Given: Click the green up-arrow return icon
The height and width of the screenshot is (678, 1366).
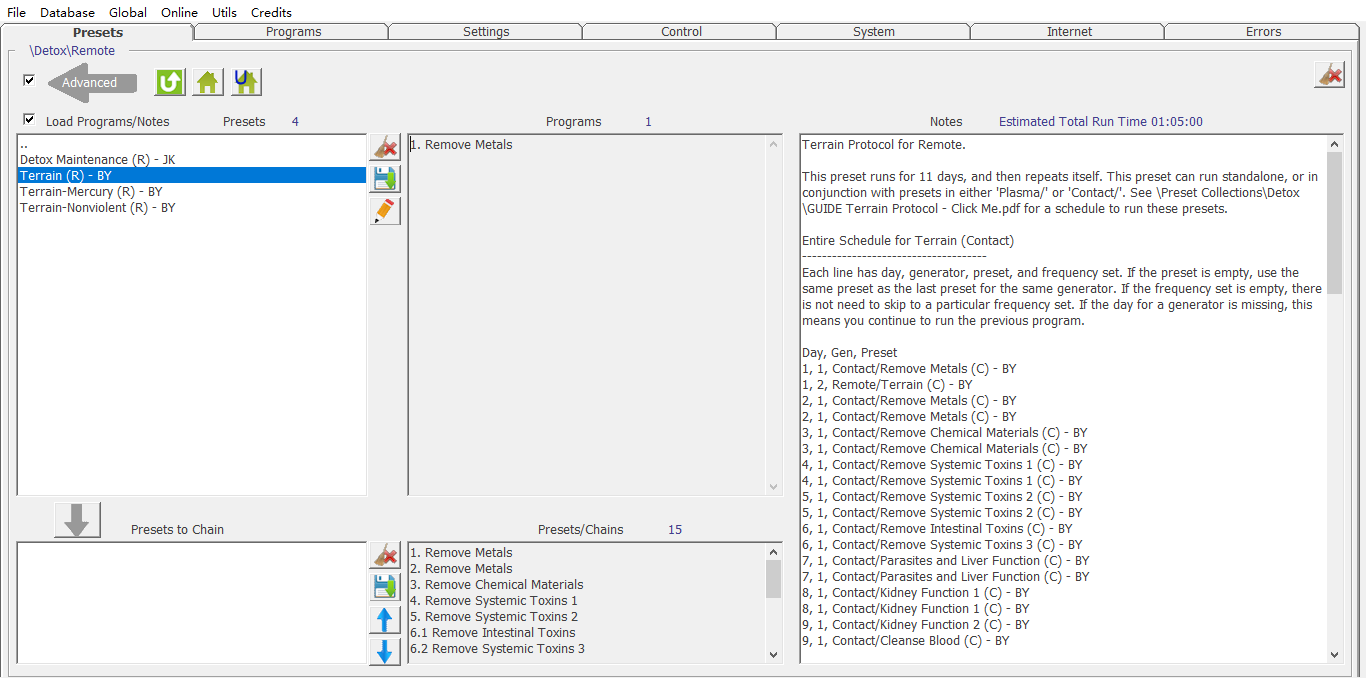Looking at the screenshot, I should pyautogui.click(x=170, y=82).
